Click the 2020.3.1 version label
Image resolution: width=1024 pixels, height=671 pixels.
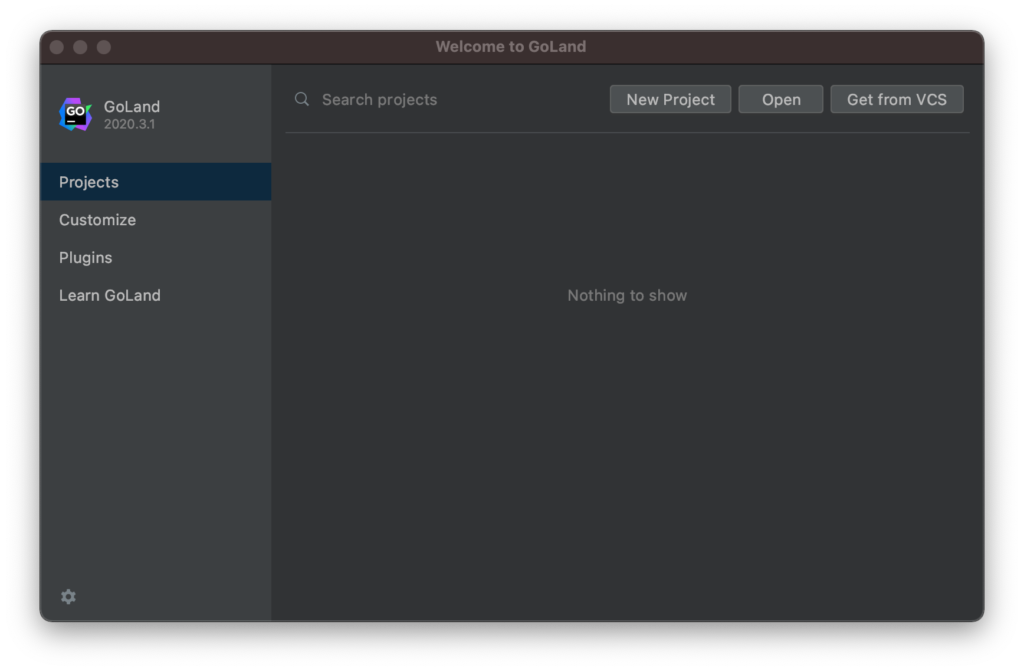coord(129,125)
